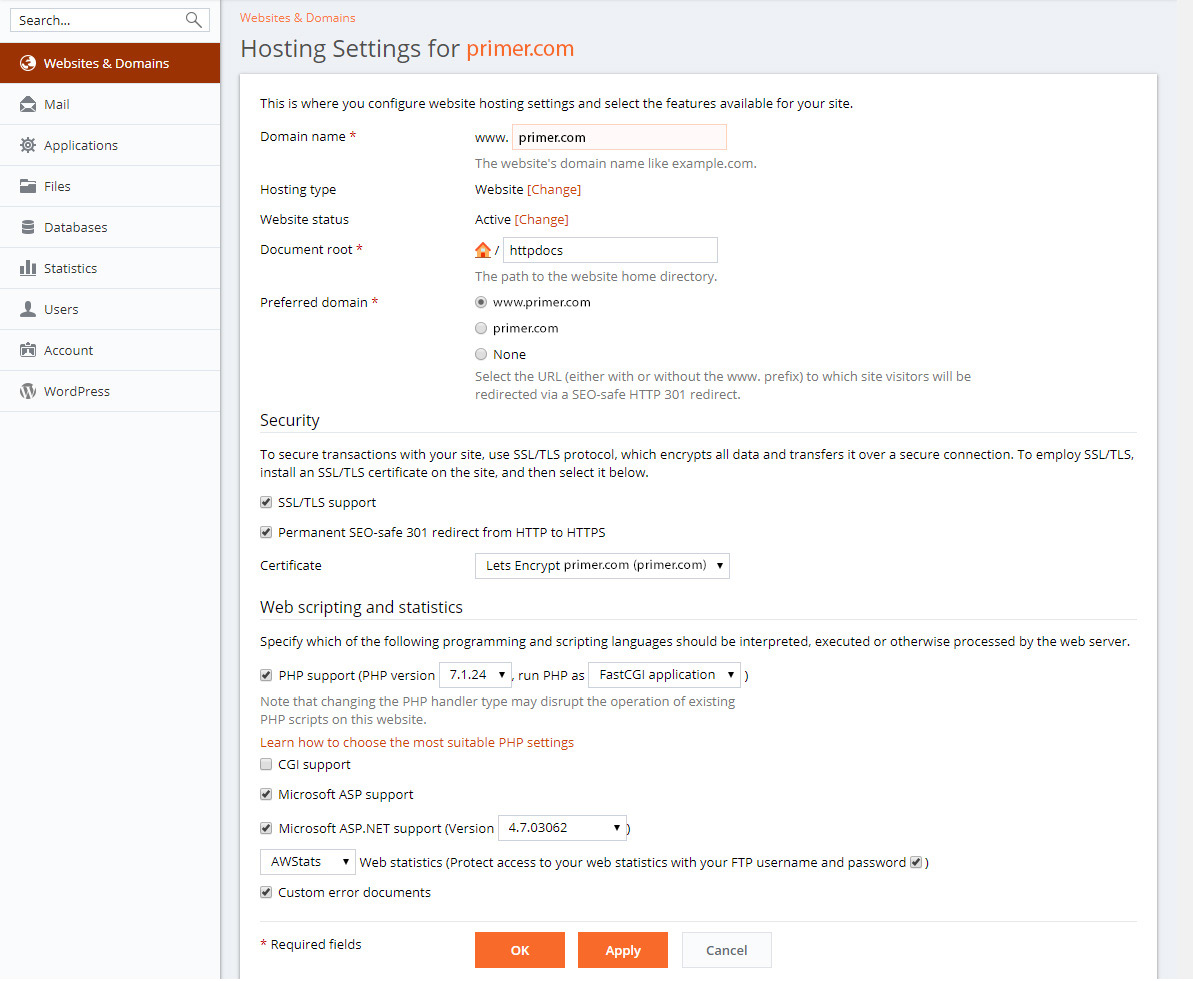
Task: Open FastCGI application handler dropdown
Action: pyautogui.click(x=664, y=675)
